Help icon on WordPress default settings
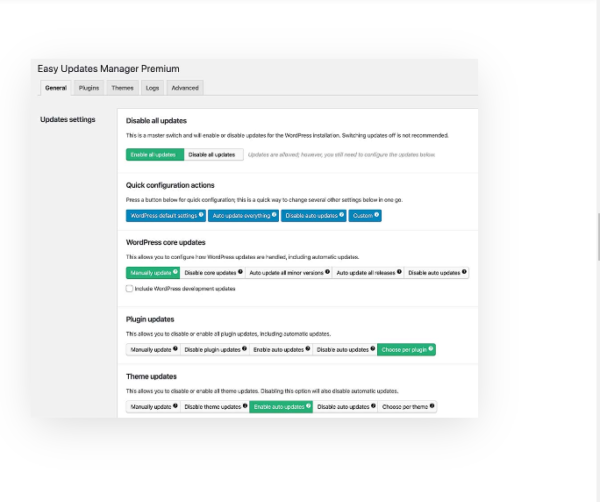The width and height of the screenshot is (600, 502). click(x=201, y=215)
